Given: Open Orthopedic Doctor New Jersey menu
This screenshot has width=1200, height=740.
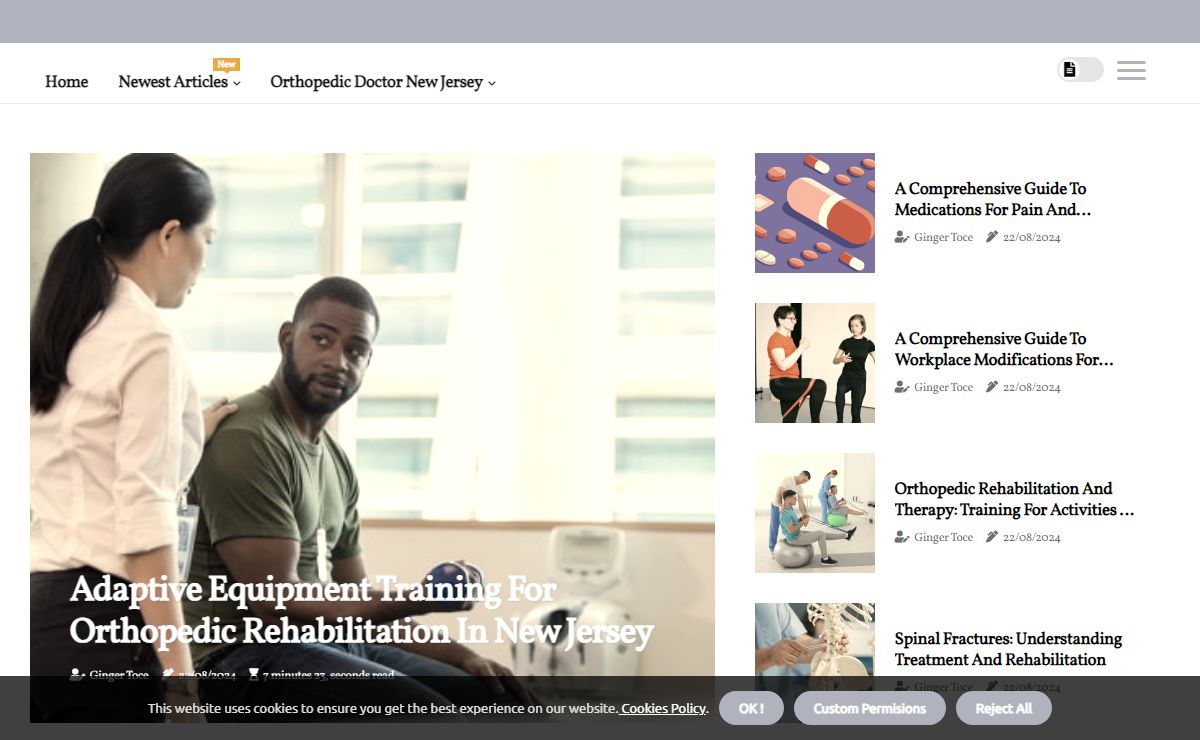Looking at the screenshot, I should tap(377, 82).
